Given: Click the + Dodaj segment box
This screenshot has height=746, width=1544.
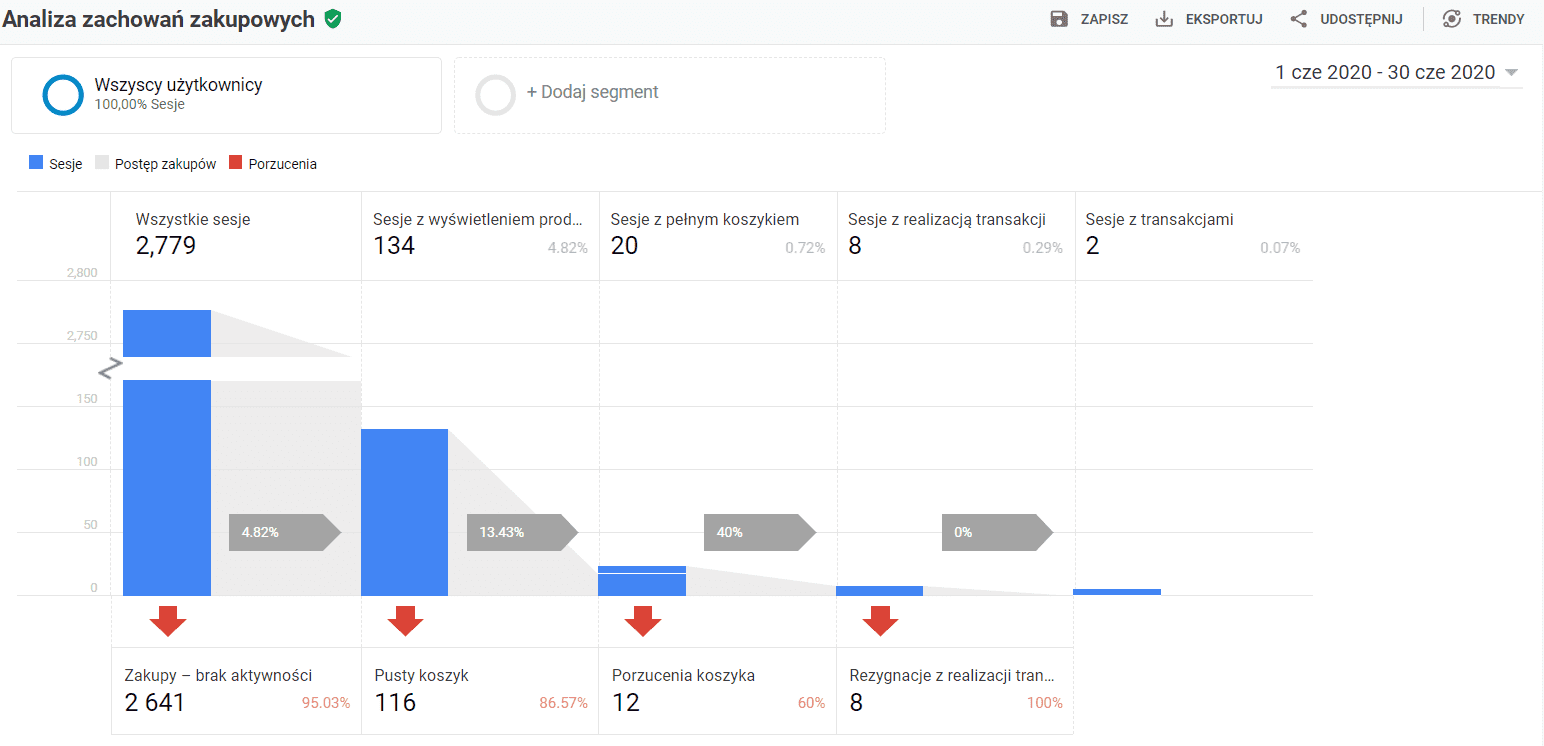Looking at the screenshot, I should (x=669, y=95).
